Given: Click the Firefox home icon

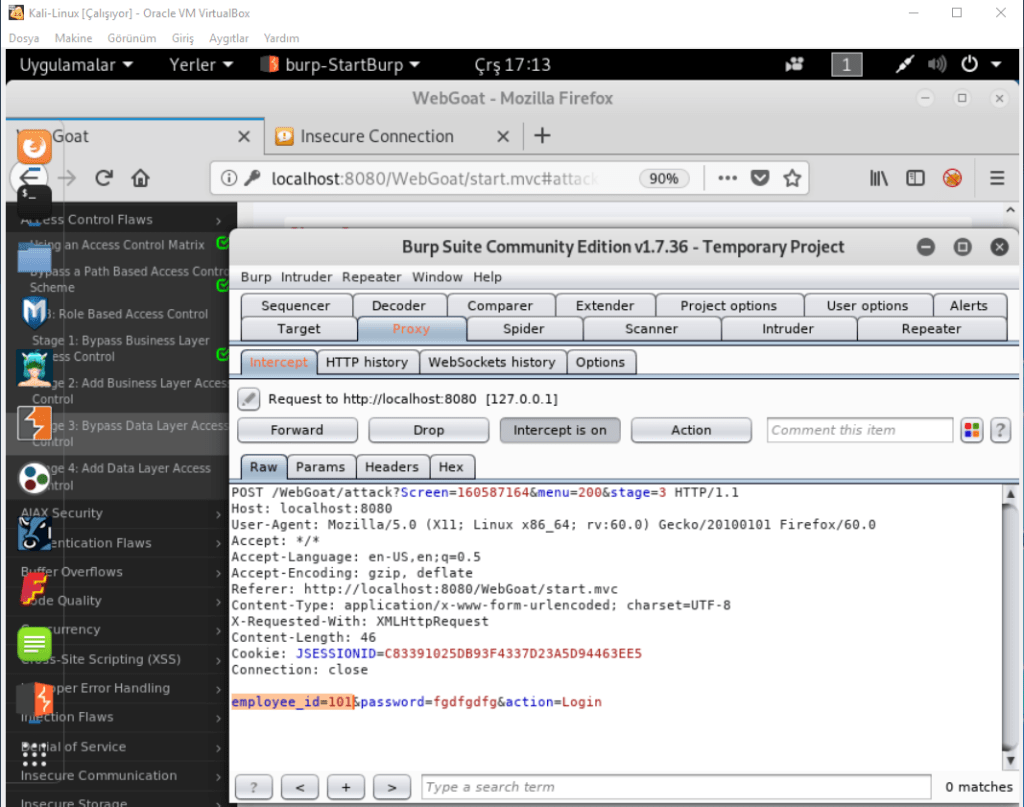Looking at the screenshot, I should [x=140, y=178].
